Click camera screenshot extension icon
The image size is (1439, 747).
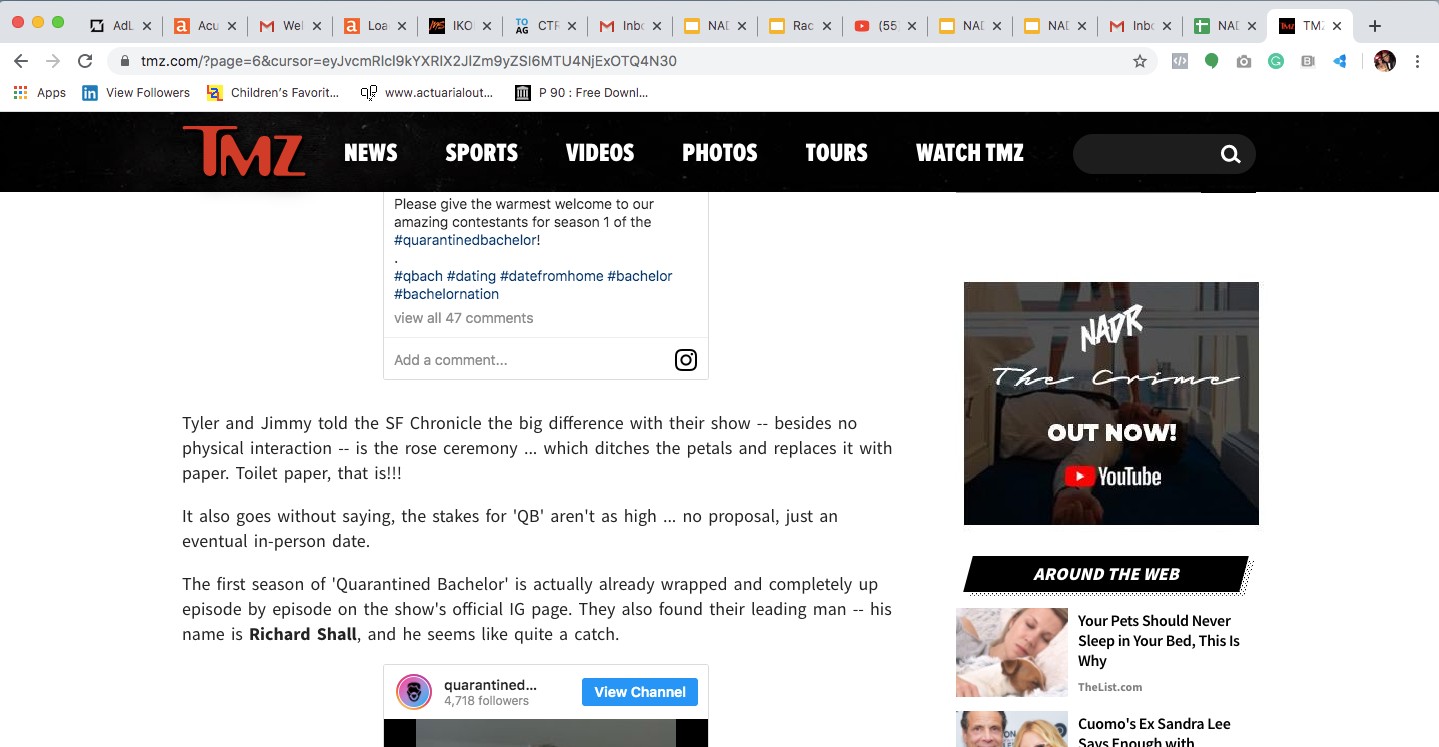coord(1243,61)
